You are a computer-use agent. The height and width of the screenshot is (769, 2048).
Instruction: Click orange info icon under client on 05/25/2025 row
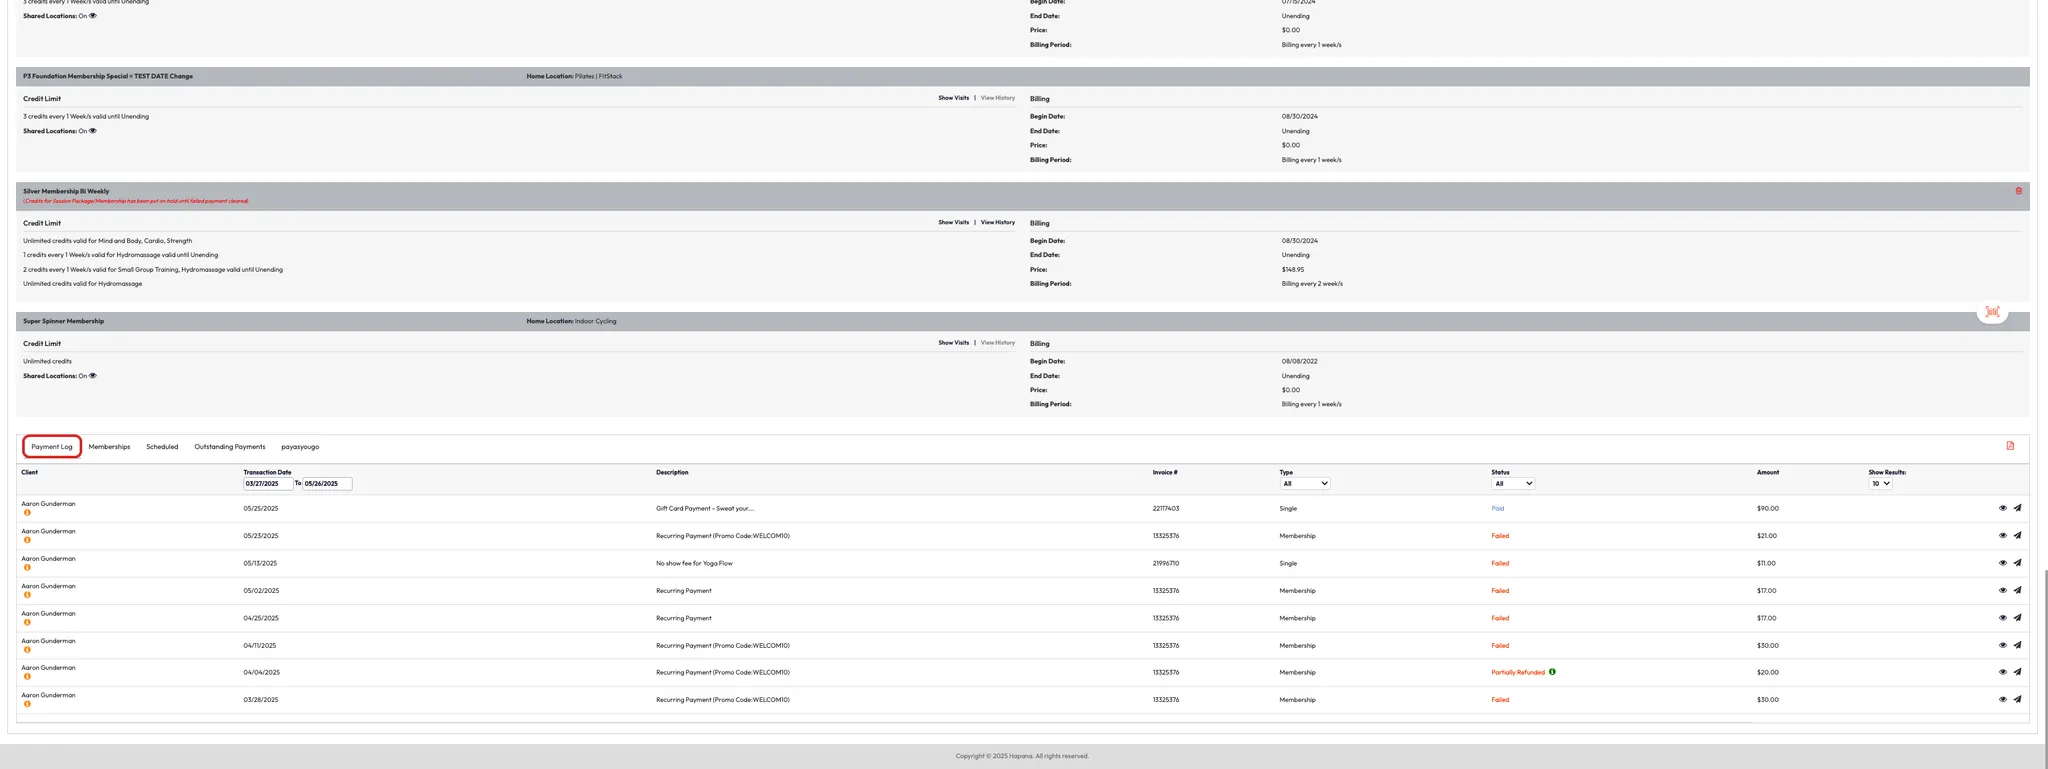[27, 513]
